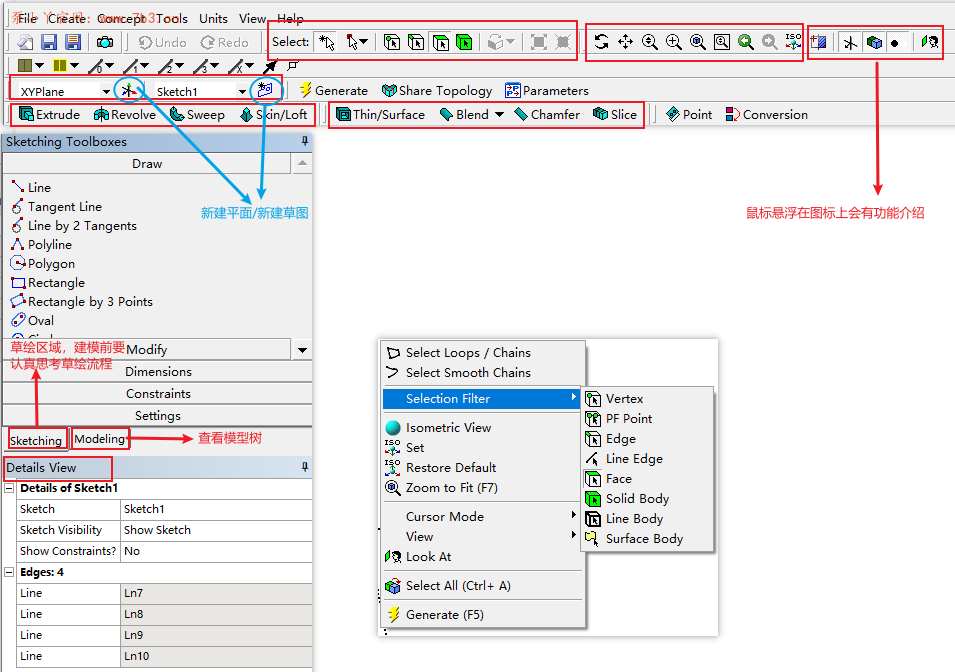The image size is (955, 672).
Task: Click Extrude in the features toolbar
Action: click(x=49, y=115)
